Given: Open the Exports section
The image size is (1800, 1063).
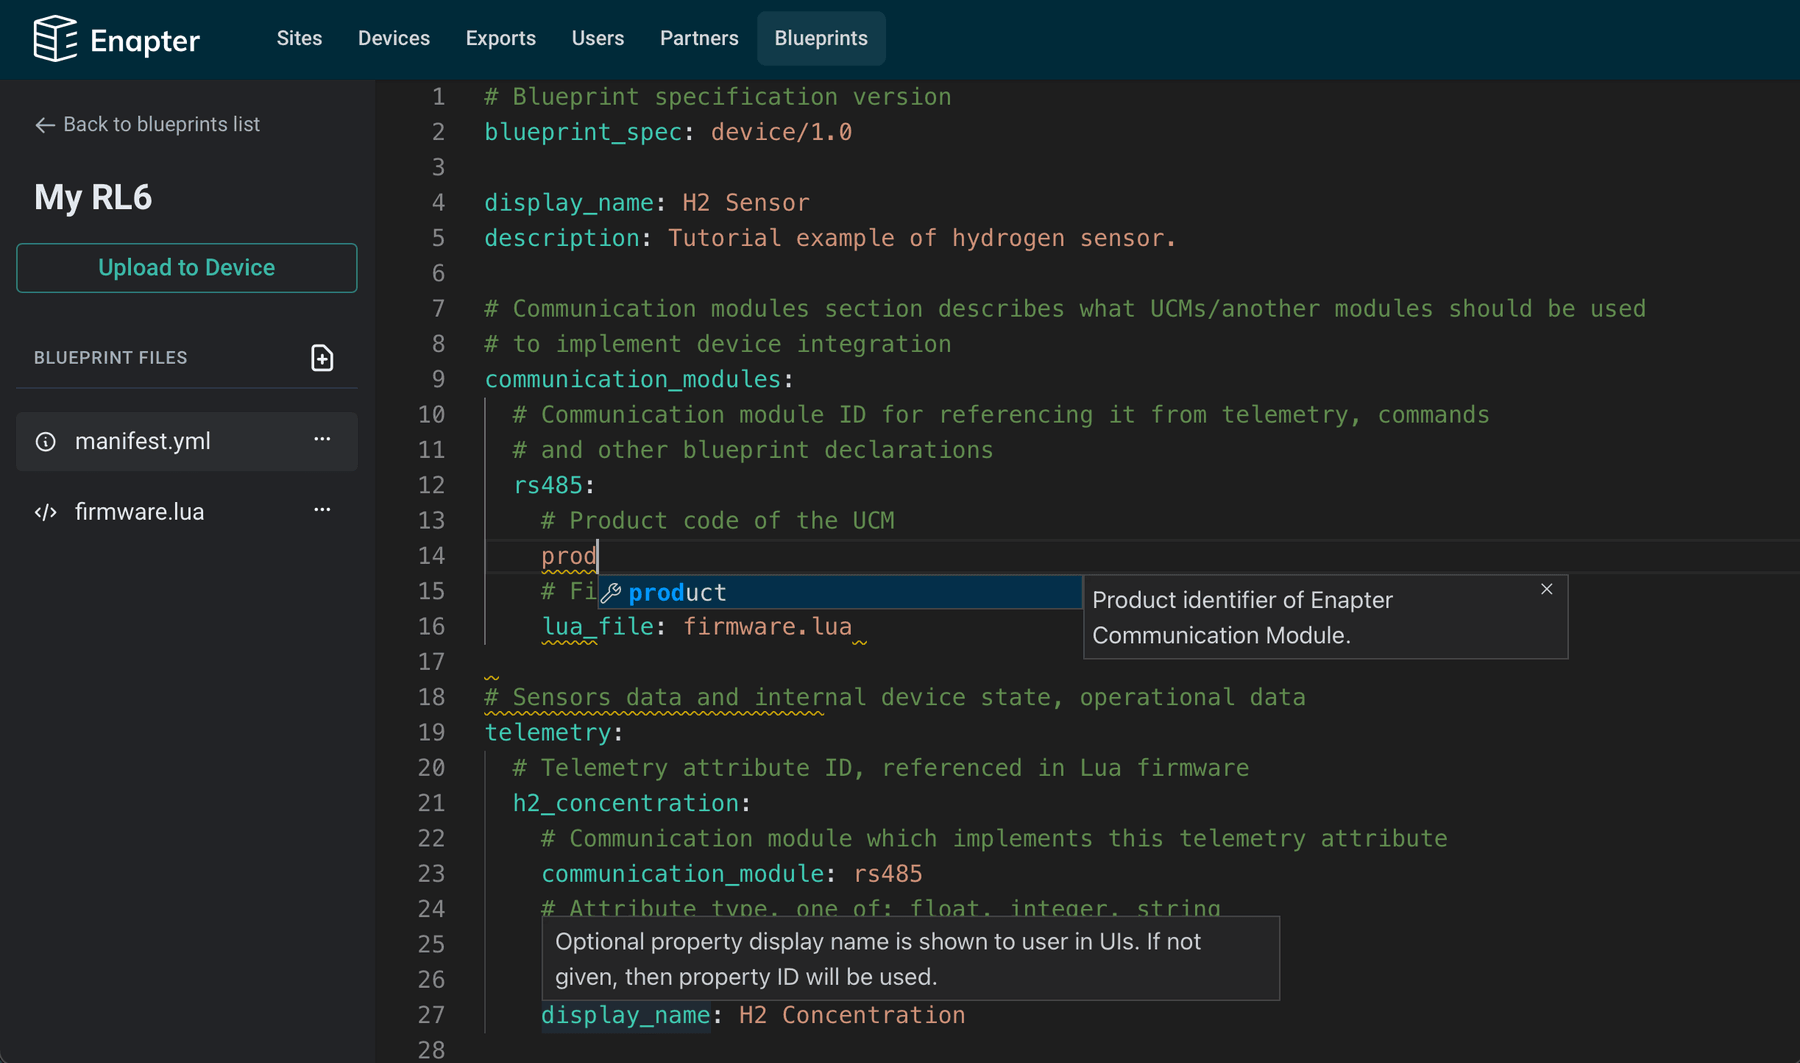Looking at the screenshot, I should pyautogui.click(x=500, y=38).
